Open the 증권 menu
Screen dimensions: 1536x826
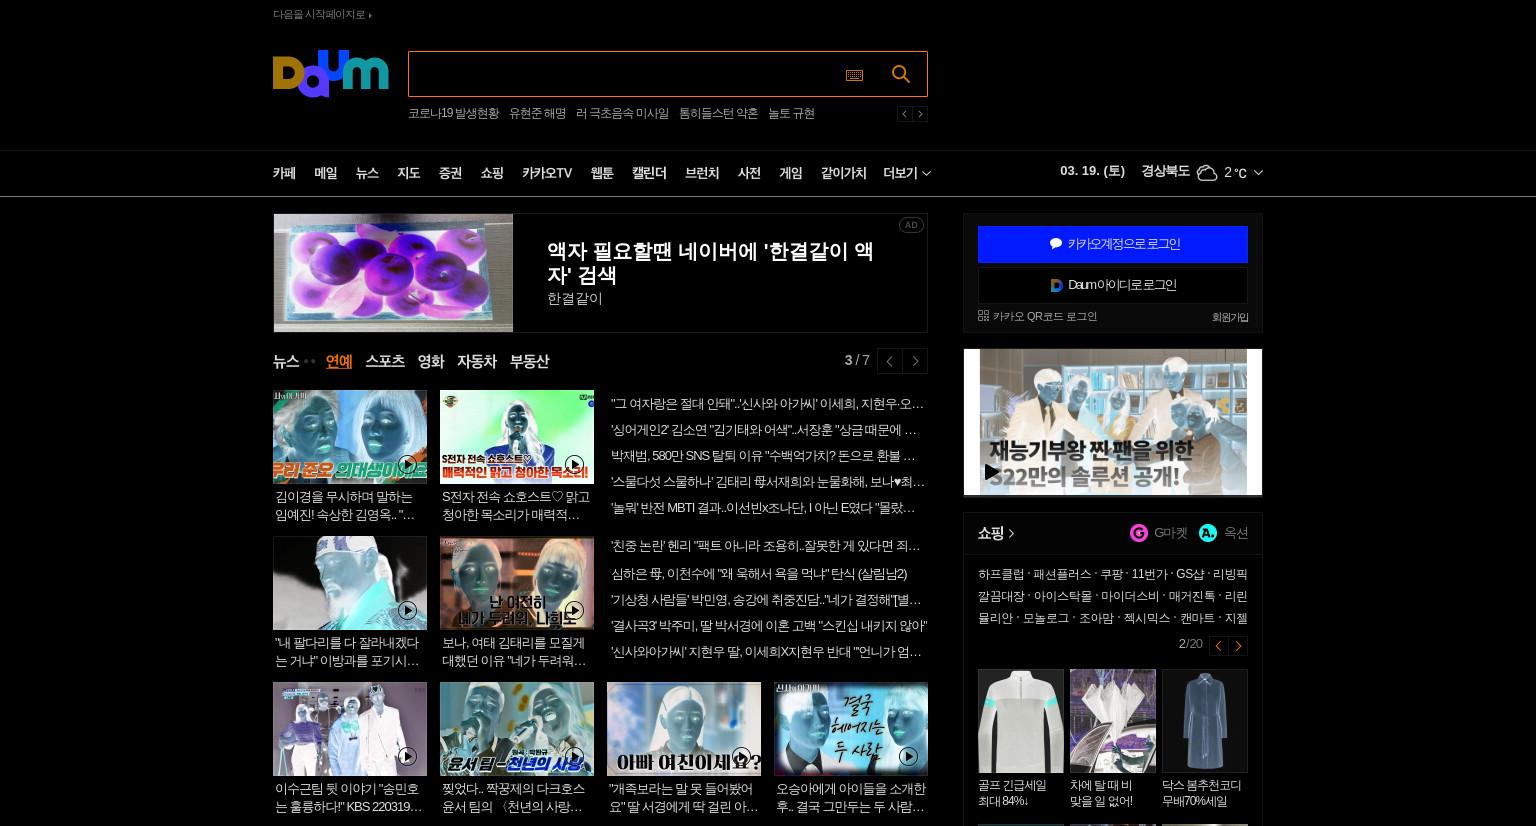click(450, 173)
